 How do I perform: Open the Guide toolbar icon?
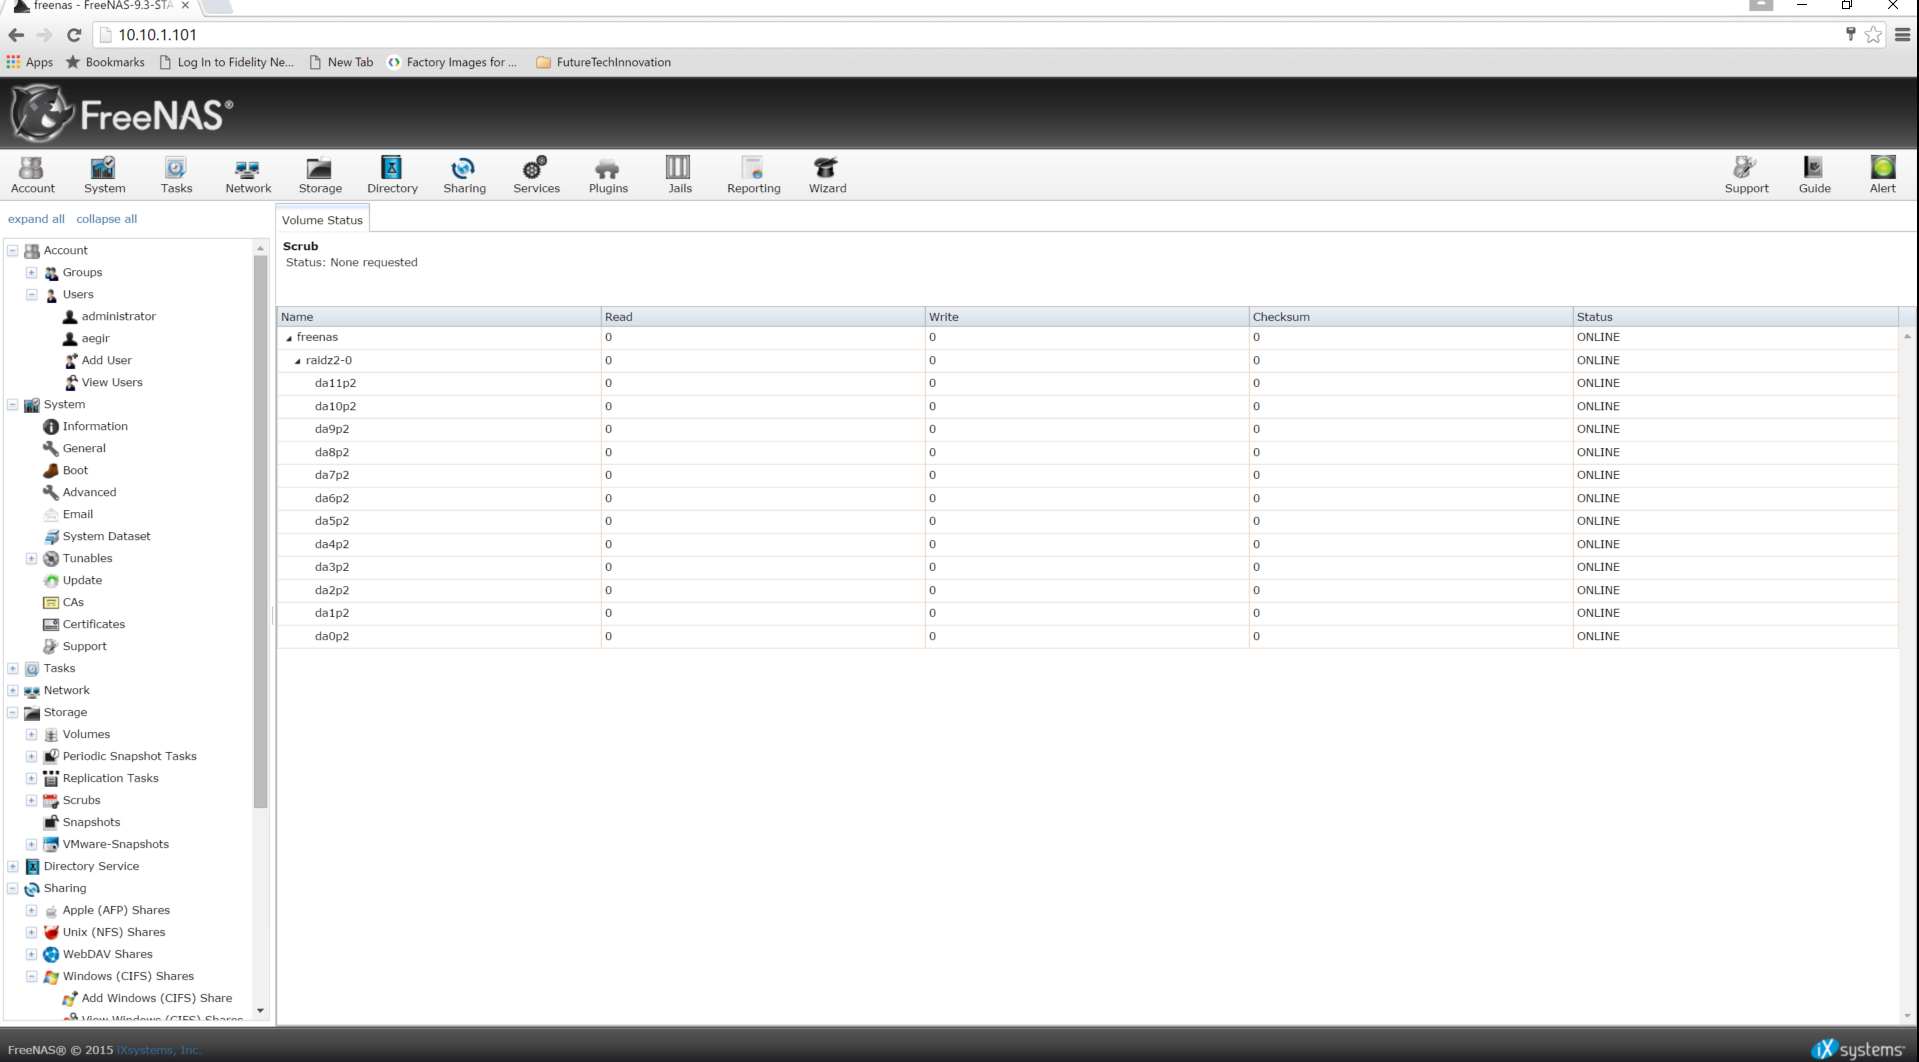tap(1814, 174)
